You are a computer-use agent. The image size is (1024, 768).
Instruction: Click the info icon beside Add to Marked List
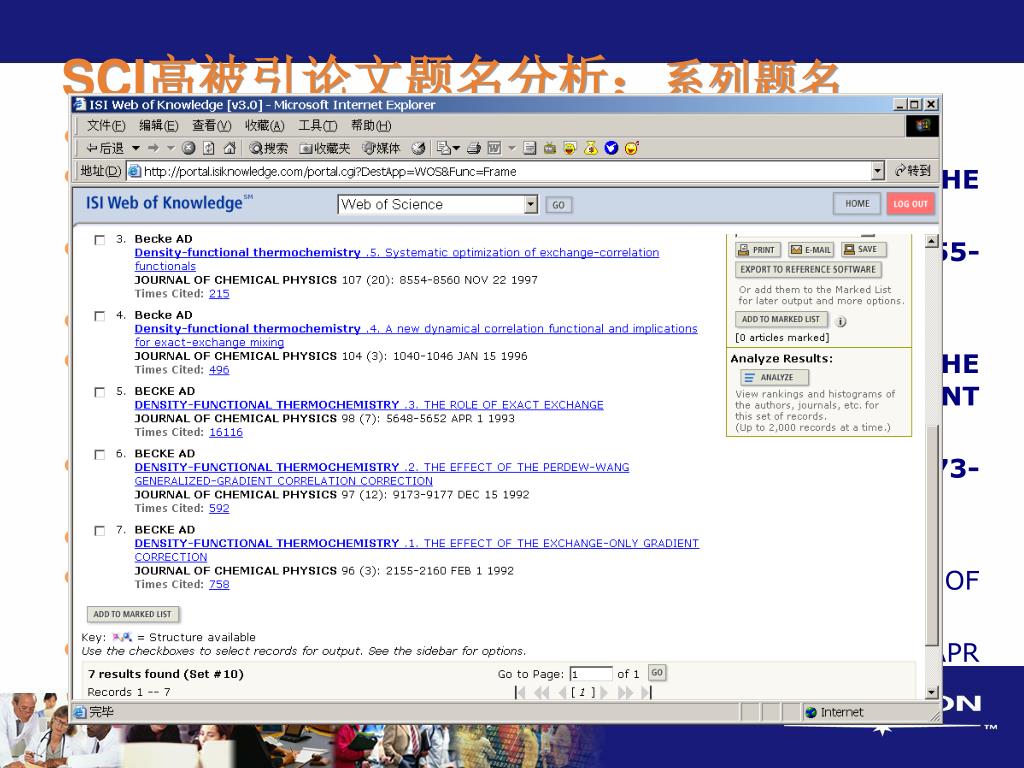tap(841, 321)
